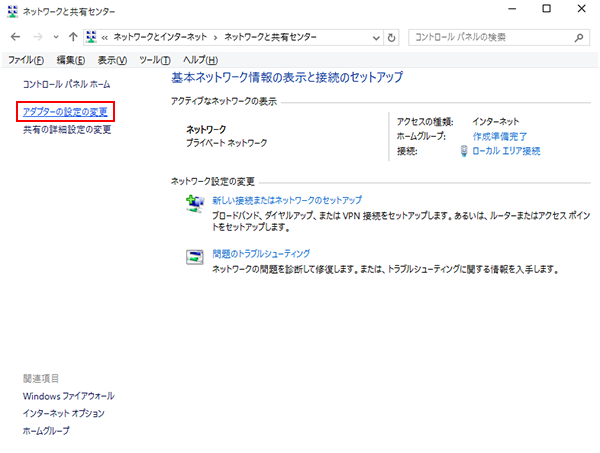Click the refresh button beside the address bar

click(390, 37)
